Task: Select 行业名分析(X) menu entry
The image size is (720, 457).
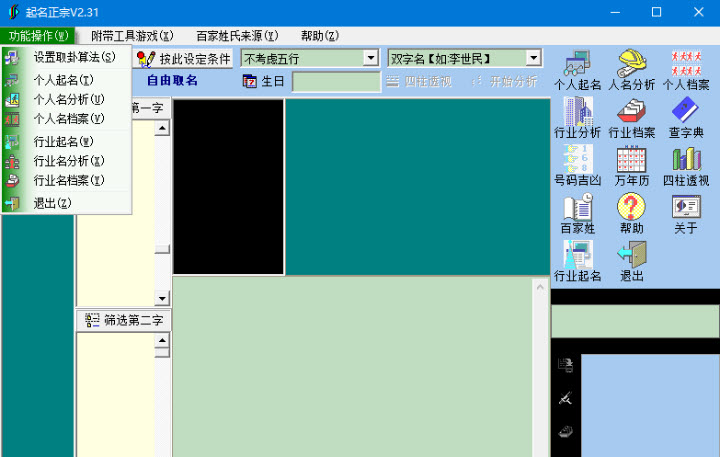Action: point(67,161)
